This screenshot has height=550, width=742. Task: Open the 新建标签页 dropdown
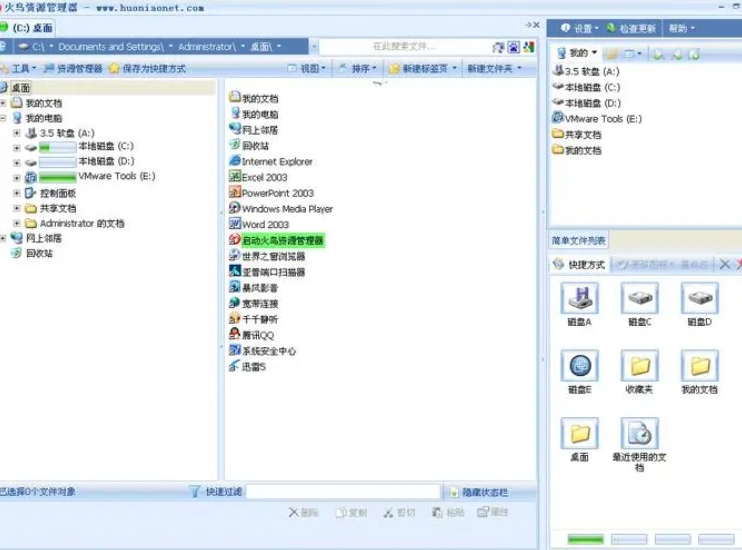pos(424,69)
